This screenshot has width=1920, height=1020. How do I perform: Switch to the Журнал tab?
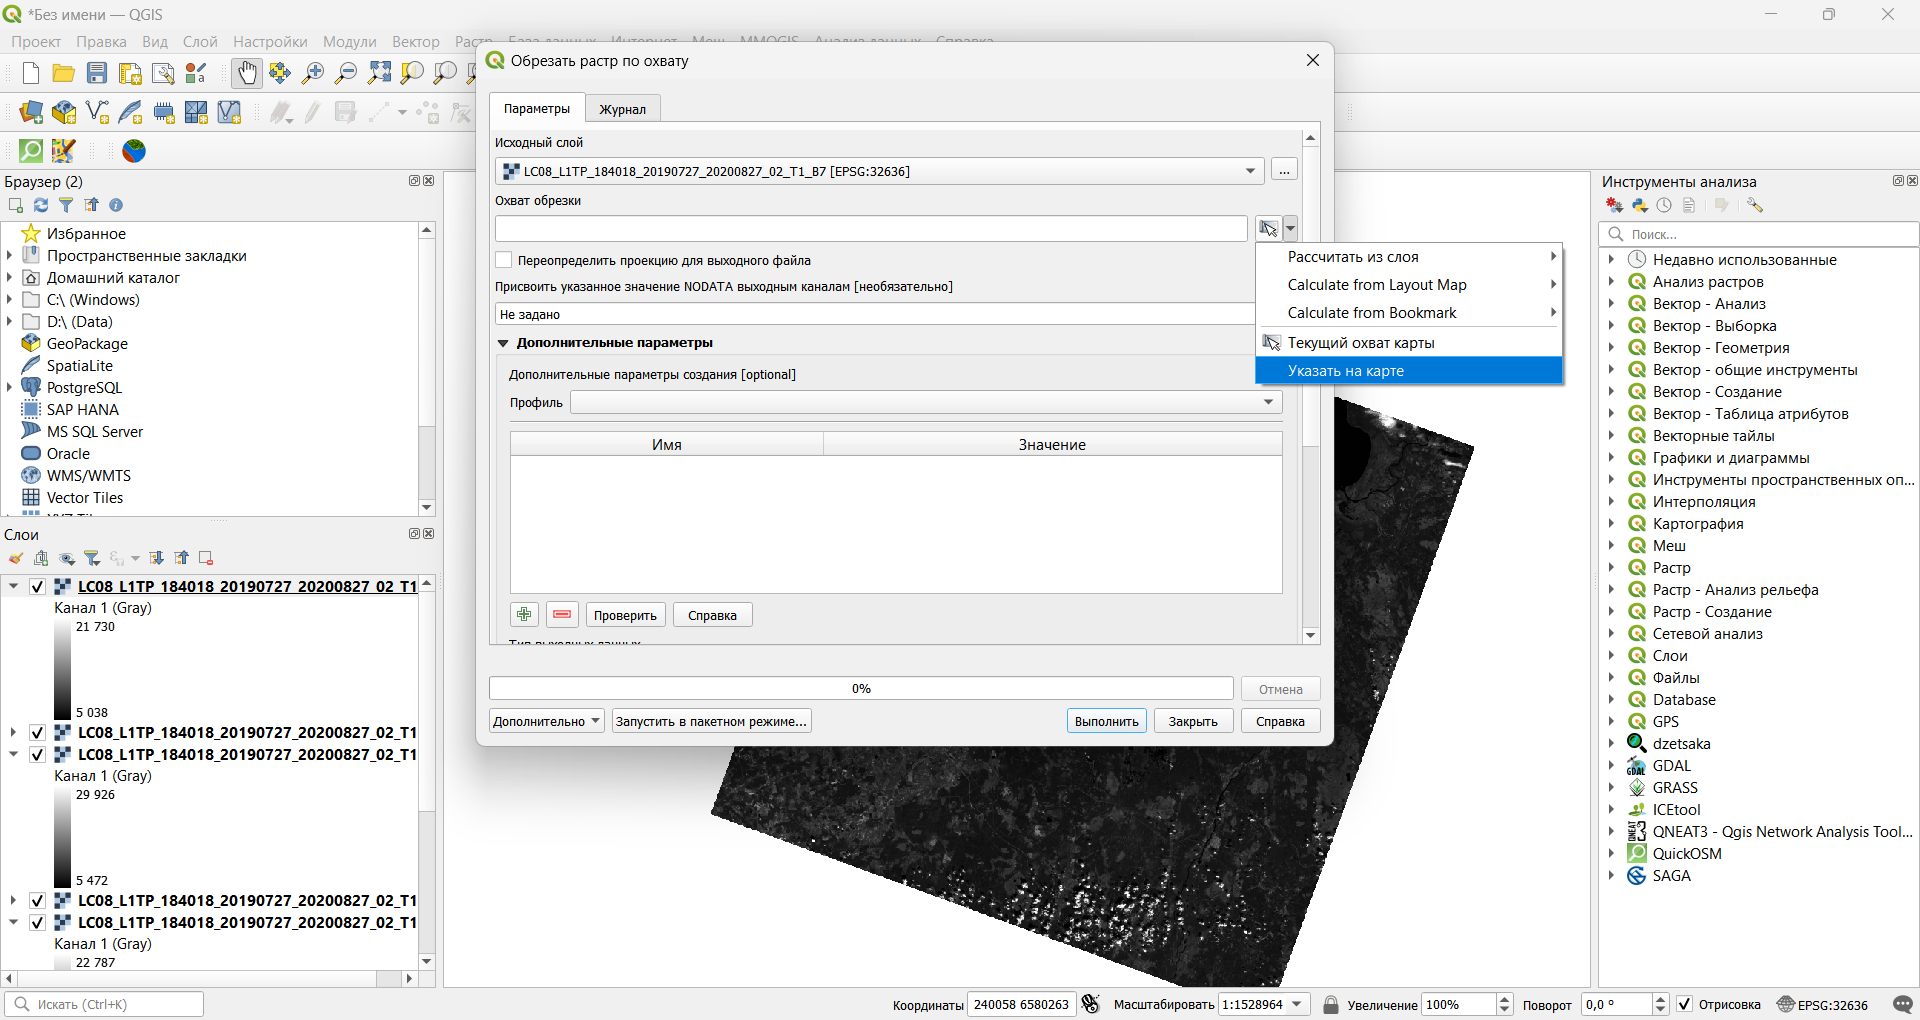[622, 109]
